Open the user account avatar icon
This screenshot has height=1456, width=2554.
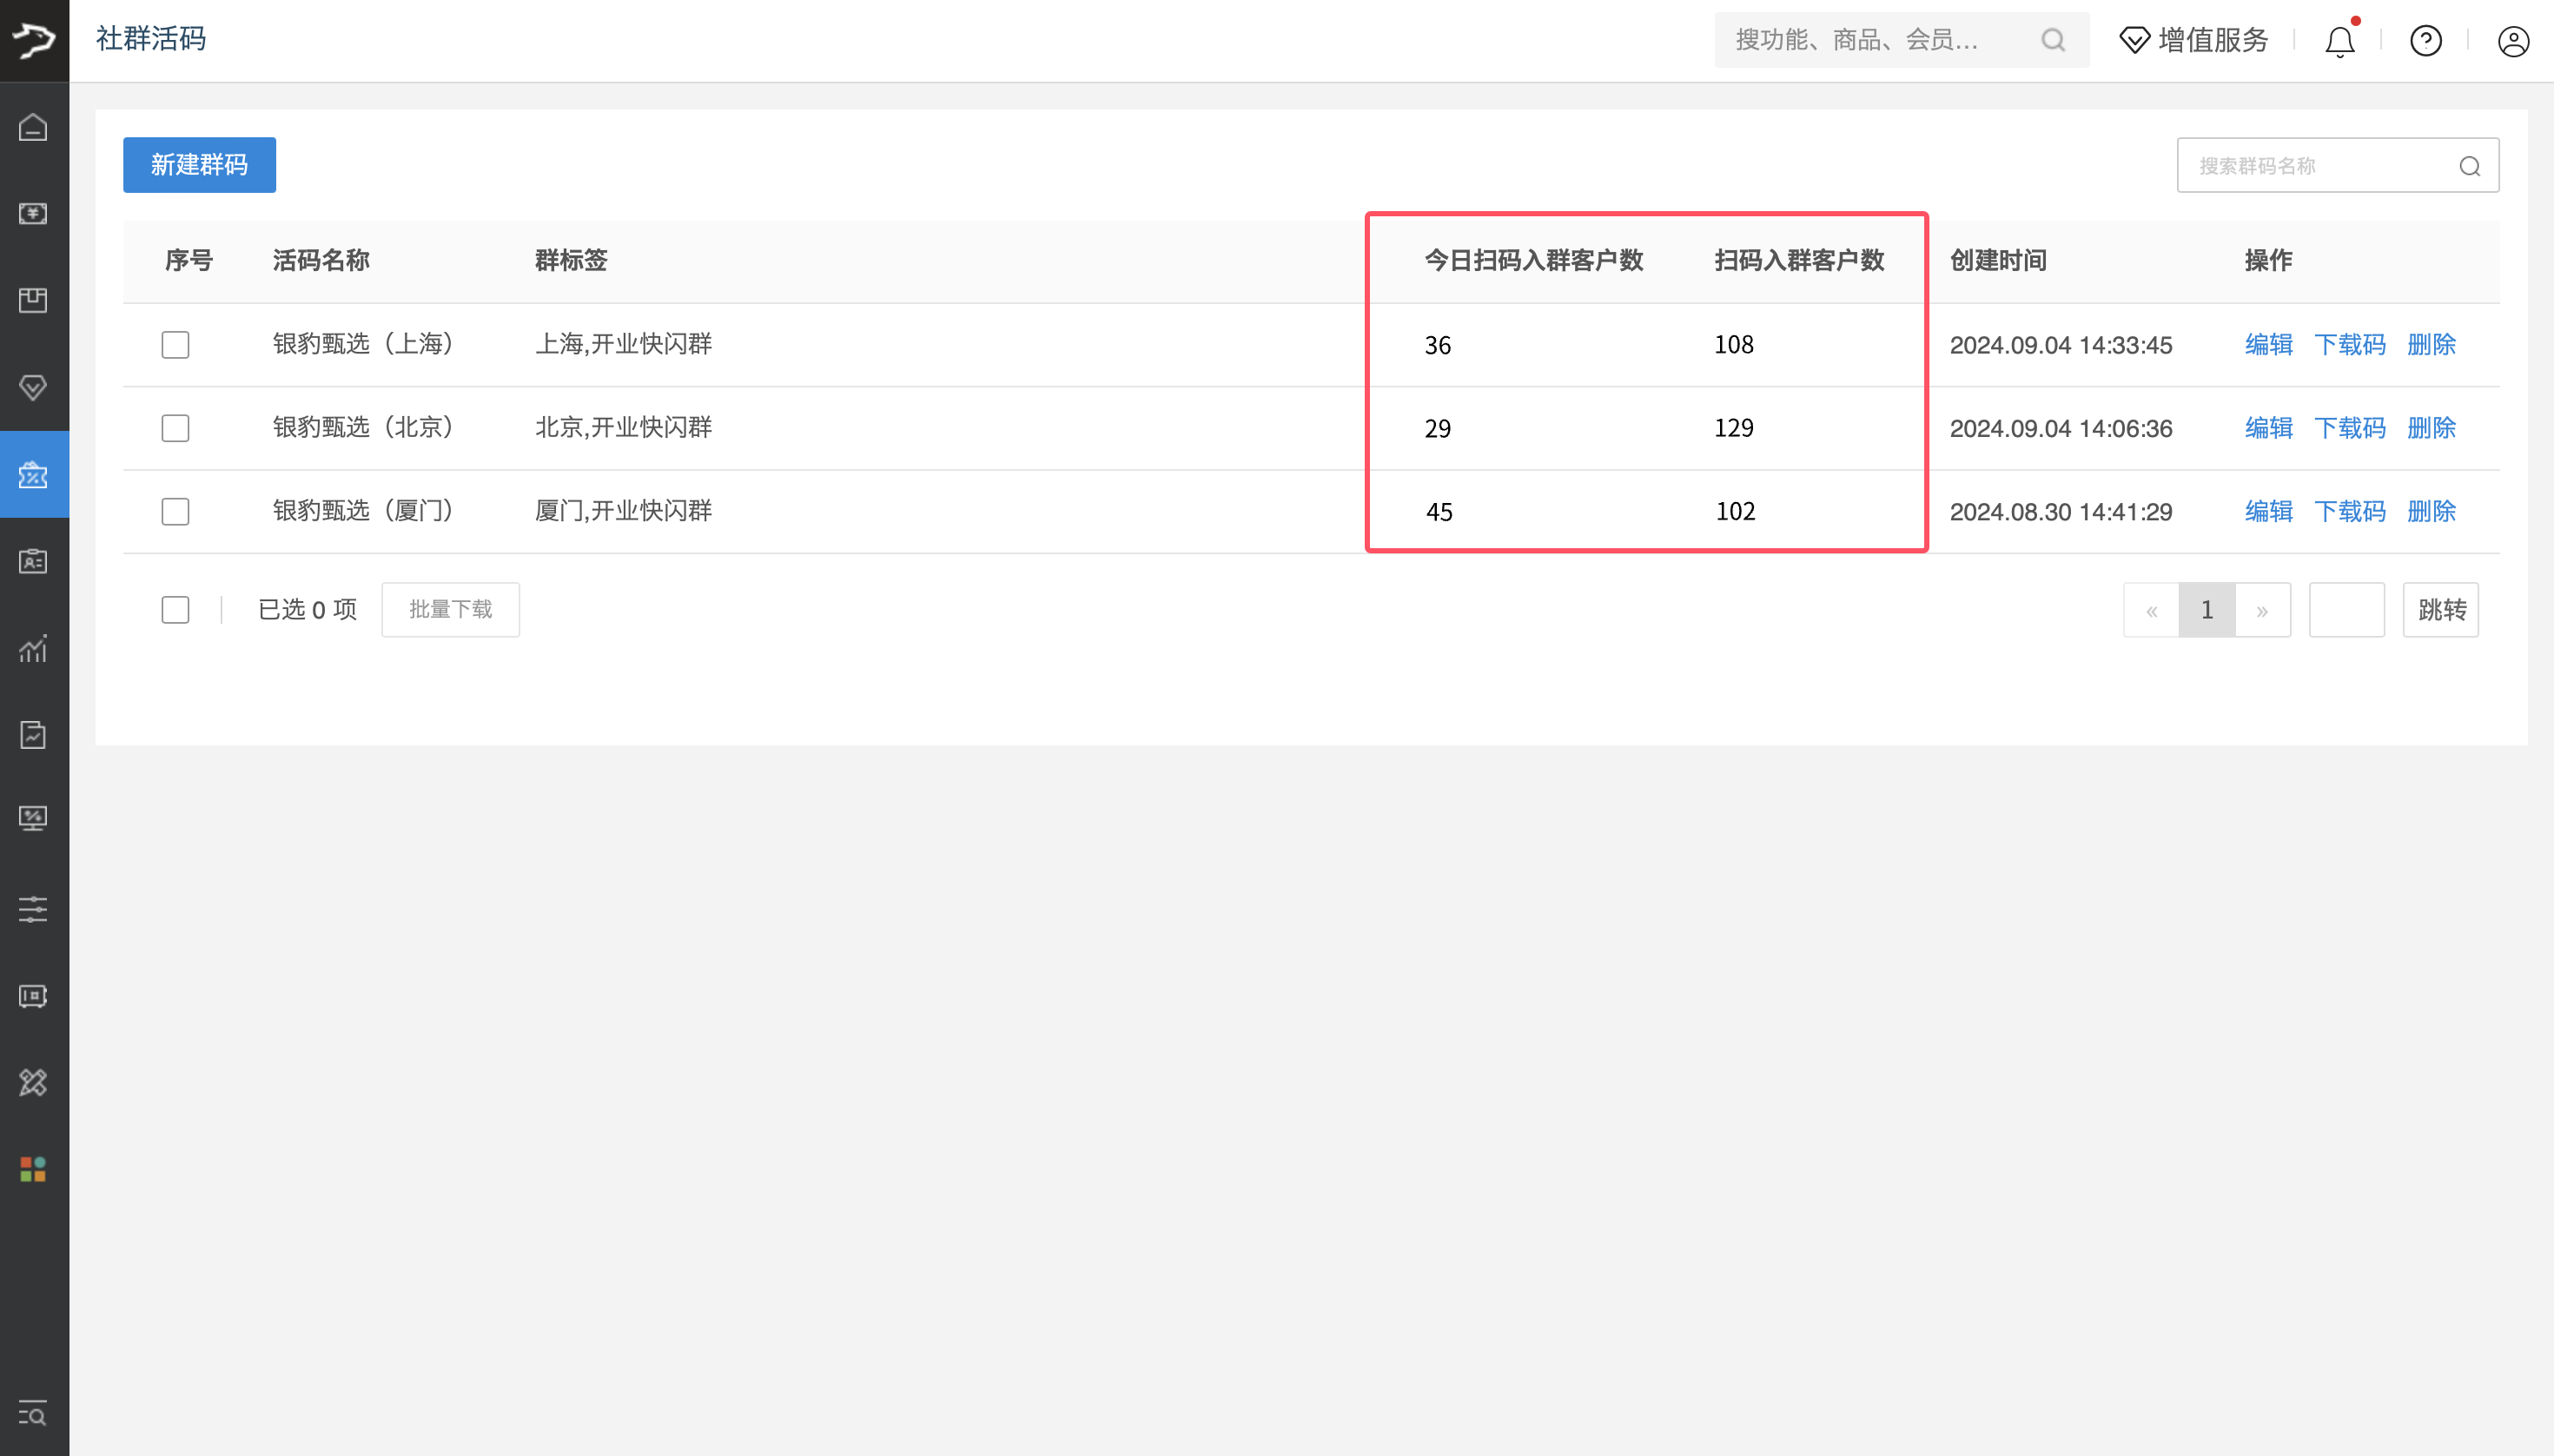pyautogui.click(x=2513, y=41)
